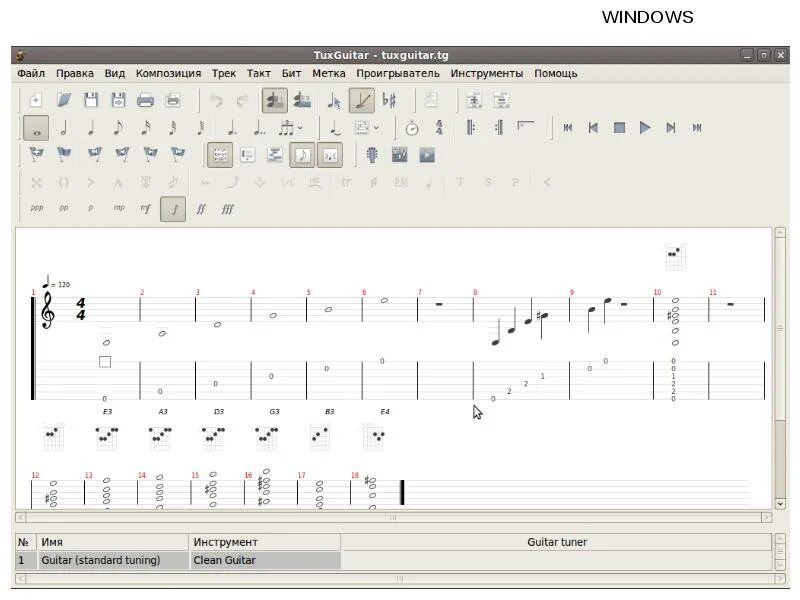This screenshot has height=600, width=800.
Task: Switch to the linear layout view icon
Action: coord(247,155)
